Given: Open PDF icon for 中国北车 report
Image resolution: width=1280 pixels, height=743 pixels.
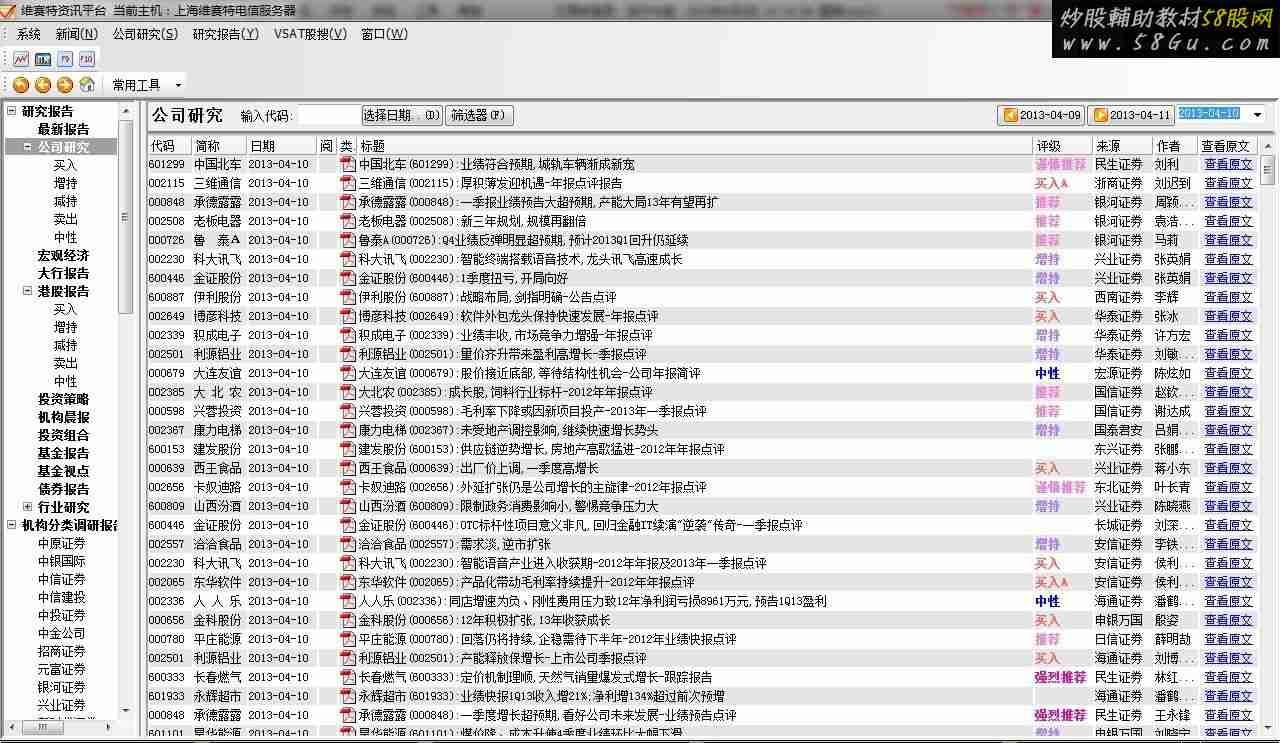Looking at the screenshot, I should 348,164.
